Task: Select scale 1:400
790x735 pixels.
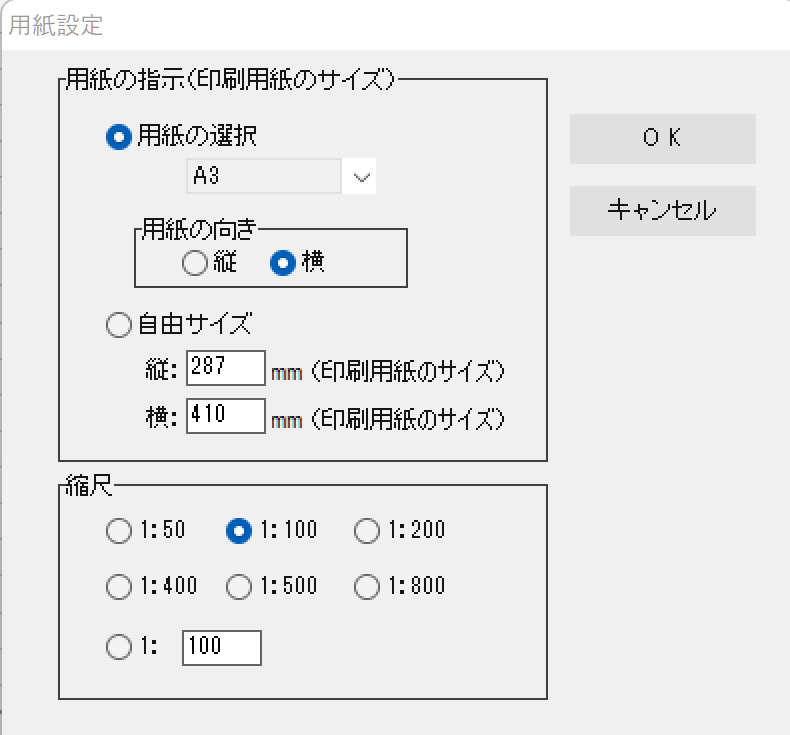Action: click(x=118, y=587)
